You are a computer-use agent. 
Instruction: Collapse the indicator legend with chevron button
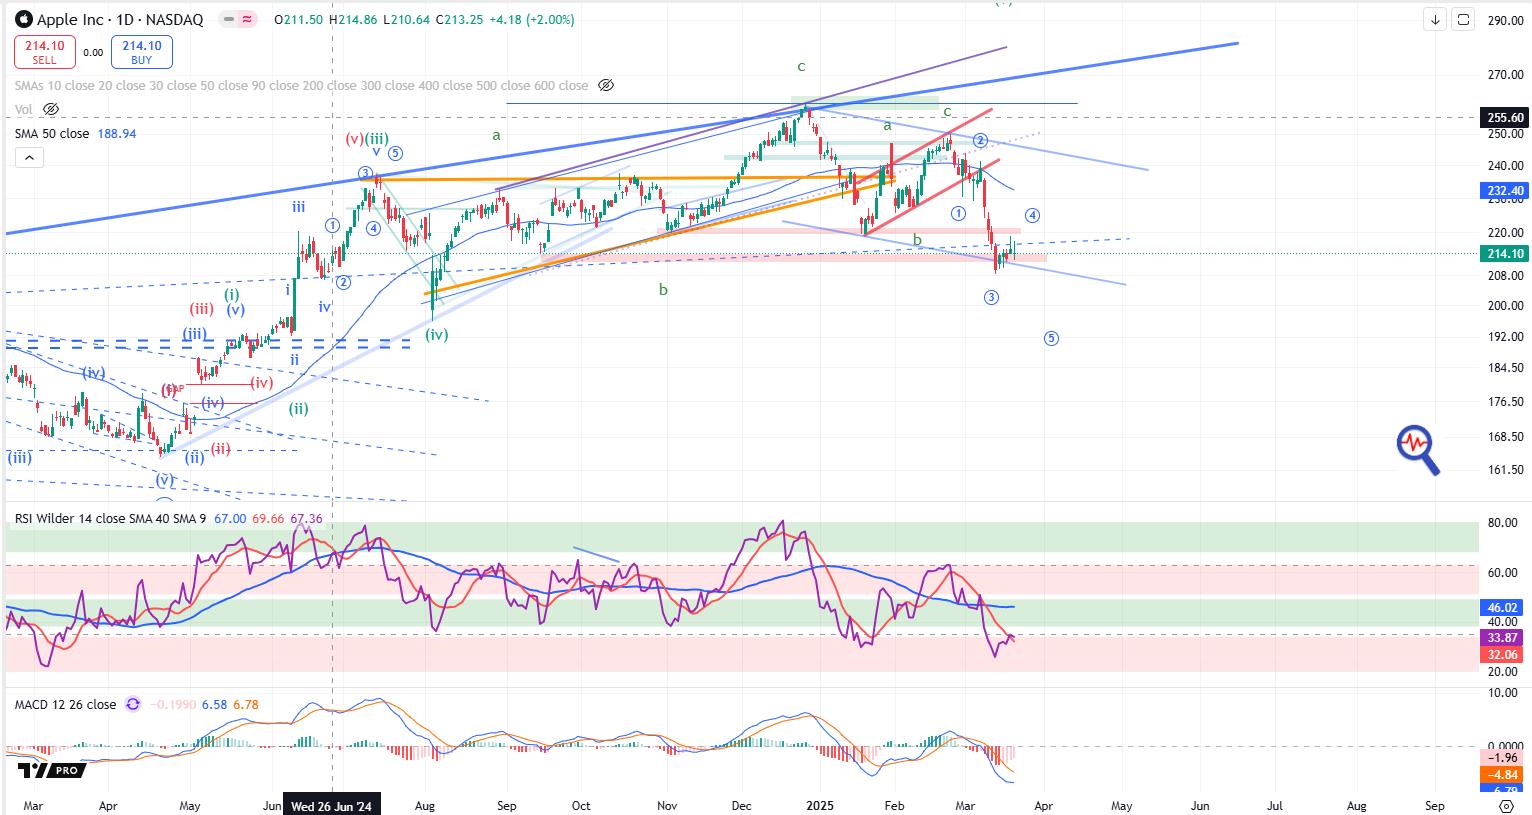(x=29, y=158)
